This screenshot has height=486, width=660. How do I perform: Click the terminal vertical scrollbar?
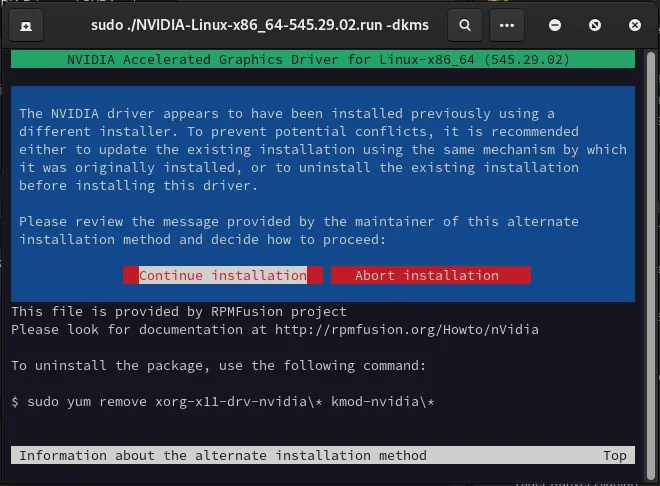pyautogui.click(x=650, y=265)
